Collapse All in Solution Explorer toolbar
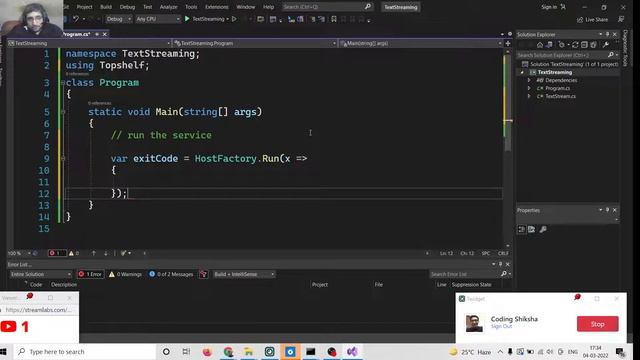The image size is (640, 360). pos(584,44)
